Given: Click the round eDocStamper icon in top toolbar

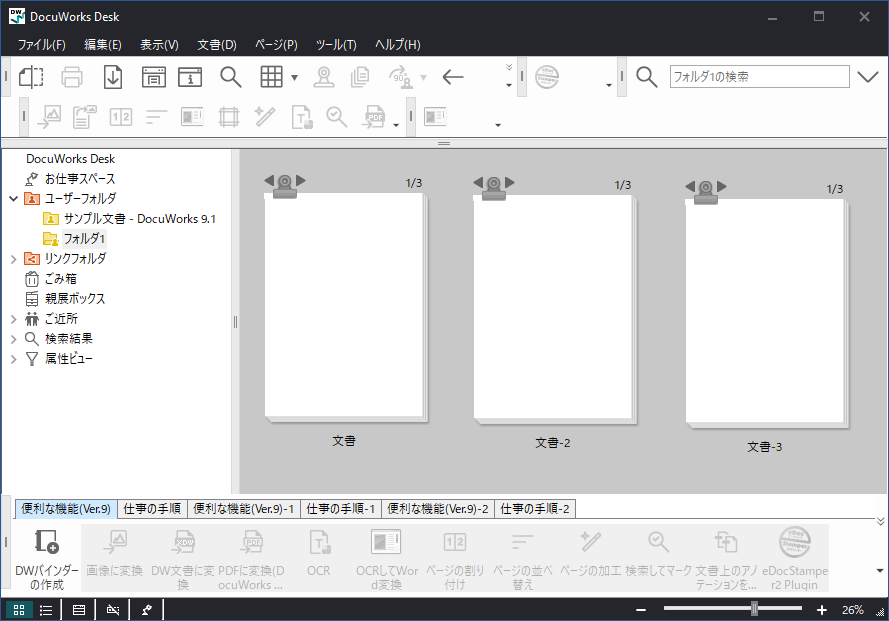Looking at the screenshot, I should coord(547,77).
